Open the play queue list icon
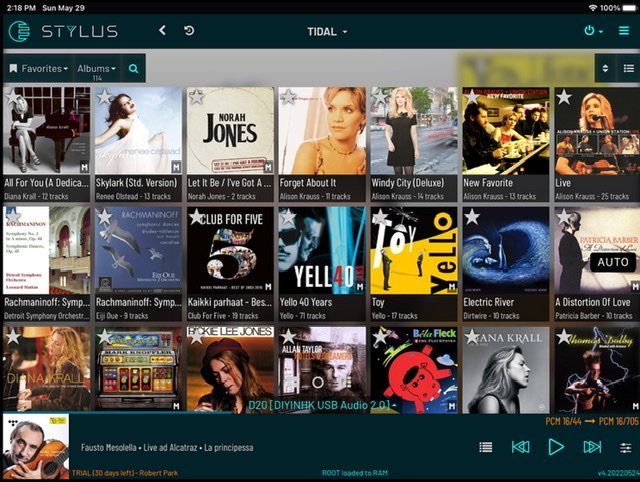The image size is (640, 482). [x=485, y=447]
